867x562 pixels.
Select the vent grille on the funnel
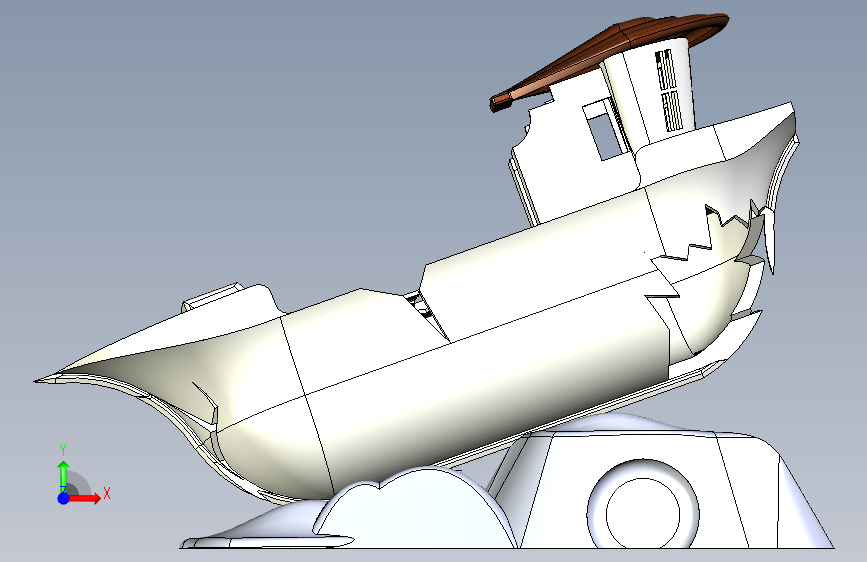point(669,90)
